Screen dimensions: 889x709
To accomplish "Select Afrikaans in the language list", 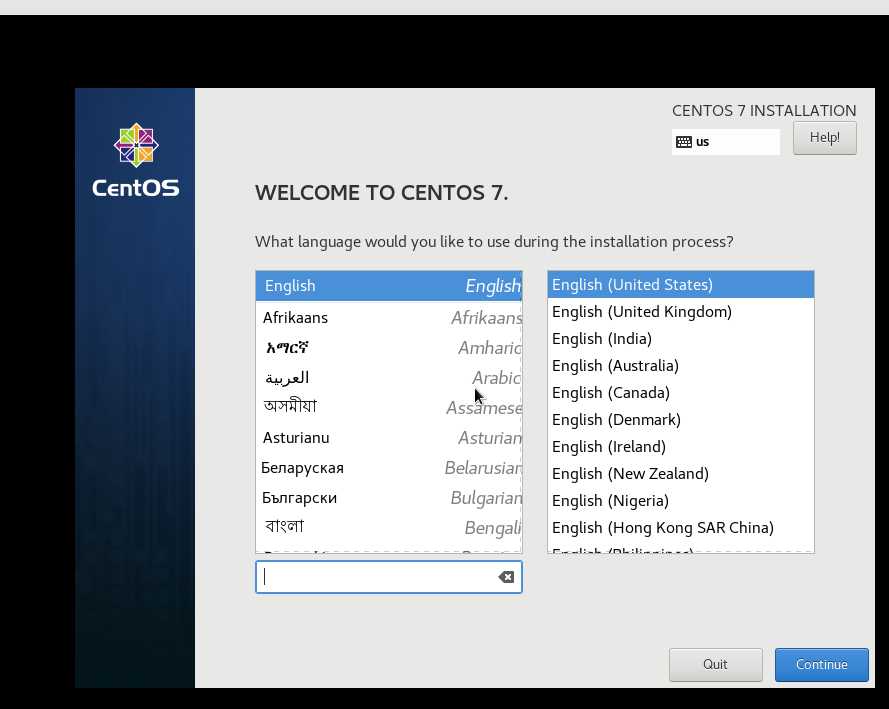I will click(389, 317).
